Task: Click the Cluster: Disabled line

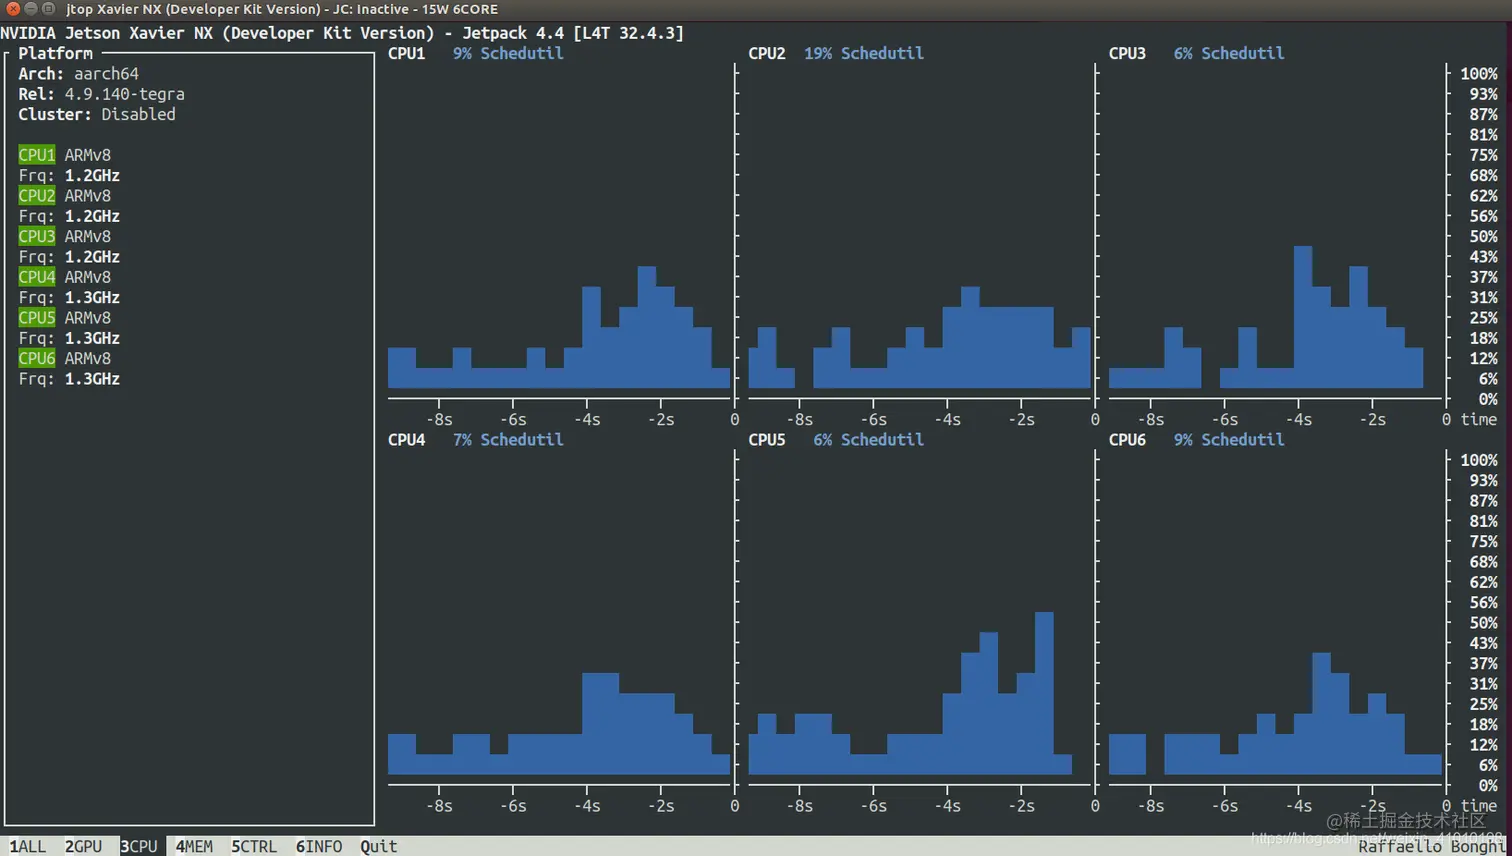Action: (x=97, y=114)
